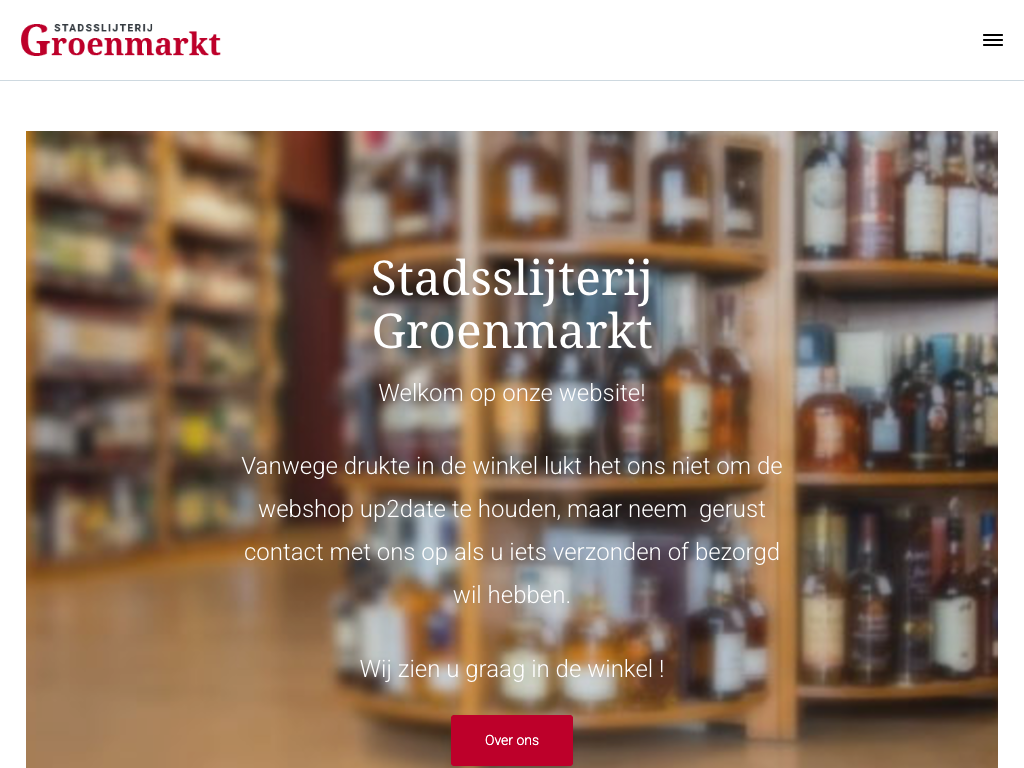The image size is (1024, 768).
Task: Click the small STADSSLIJTERIJ text above logo
Action: [x=104, y=27]
